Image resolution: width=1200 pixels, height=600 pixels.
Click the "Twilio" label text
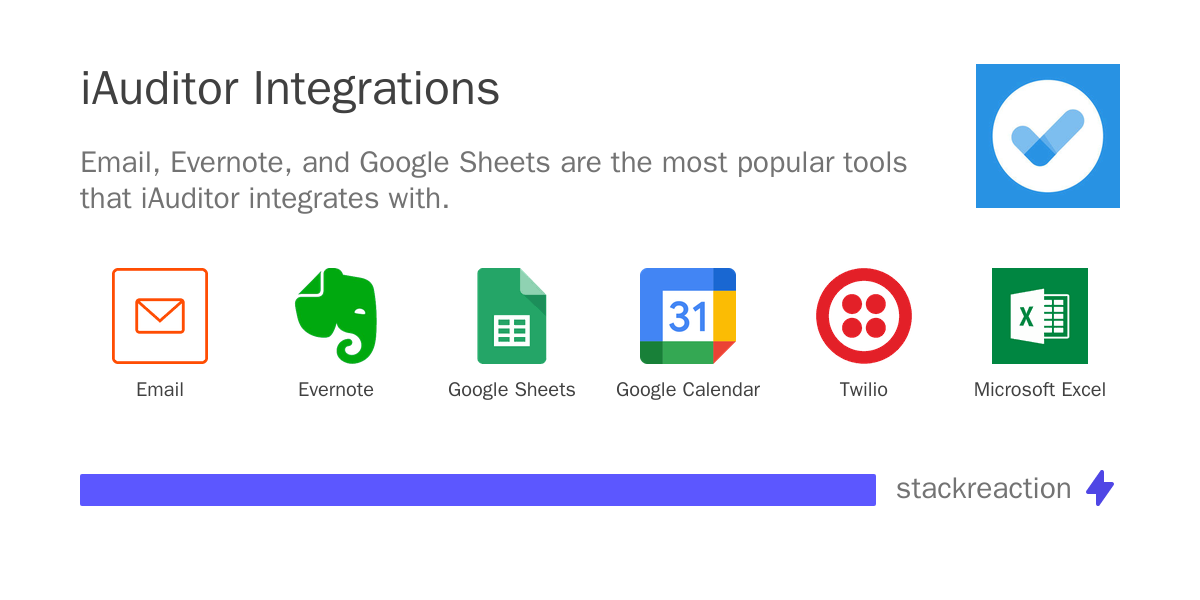tap(864, 390)
